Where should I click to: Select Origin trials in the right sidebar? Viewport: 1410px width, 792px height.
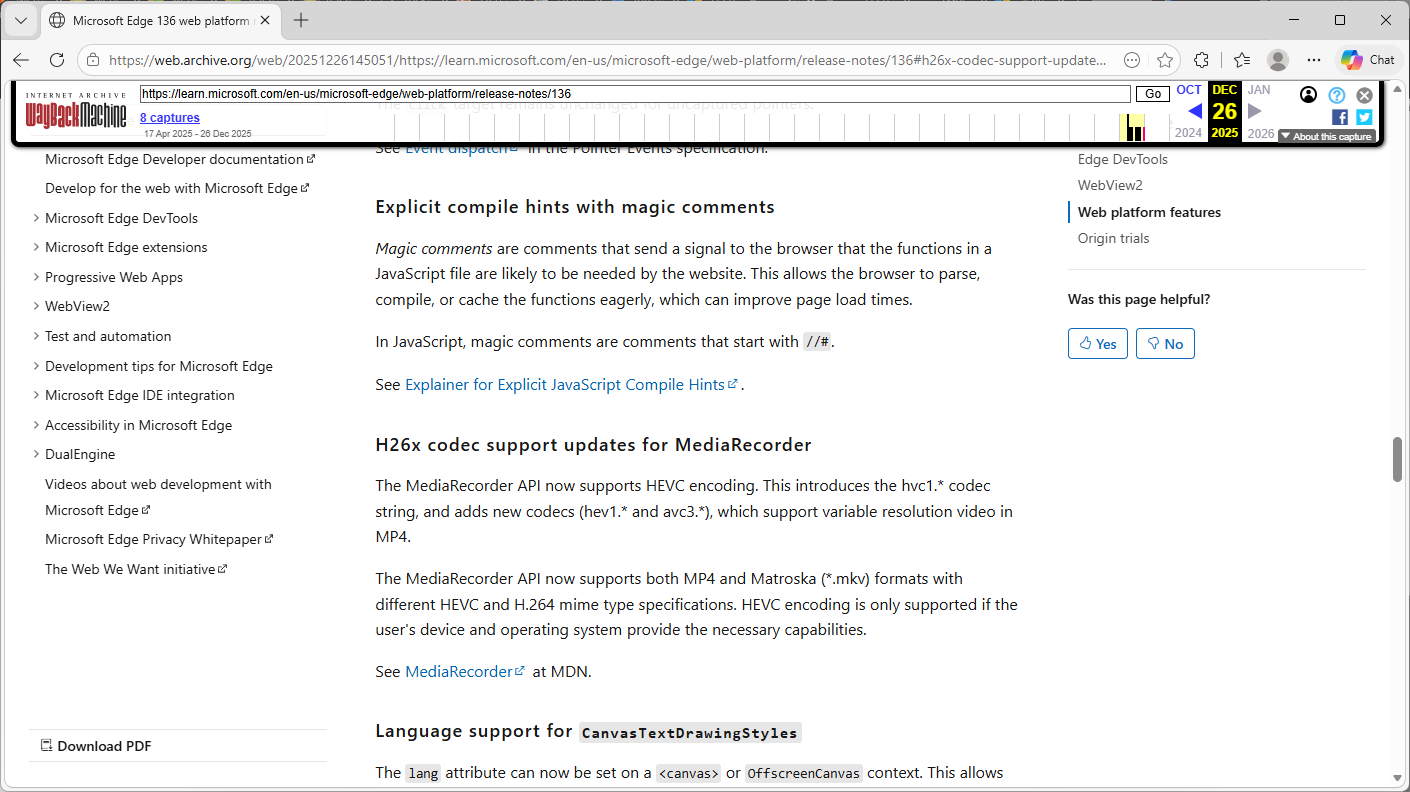tap(1113, 238)
